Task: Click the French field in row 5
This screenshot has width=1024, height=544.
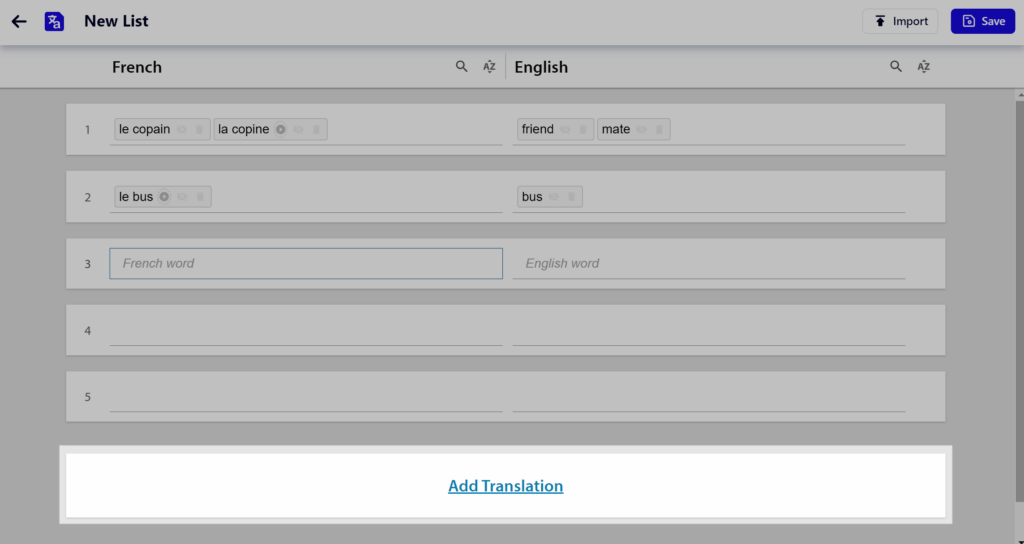Action: (x=306, y=397)
